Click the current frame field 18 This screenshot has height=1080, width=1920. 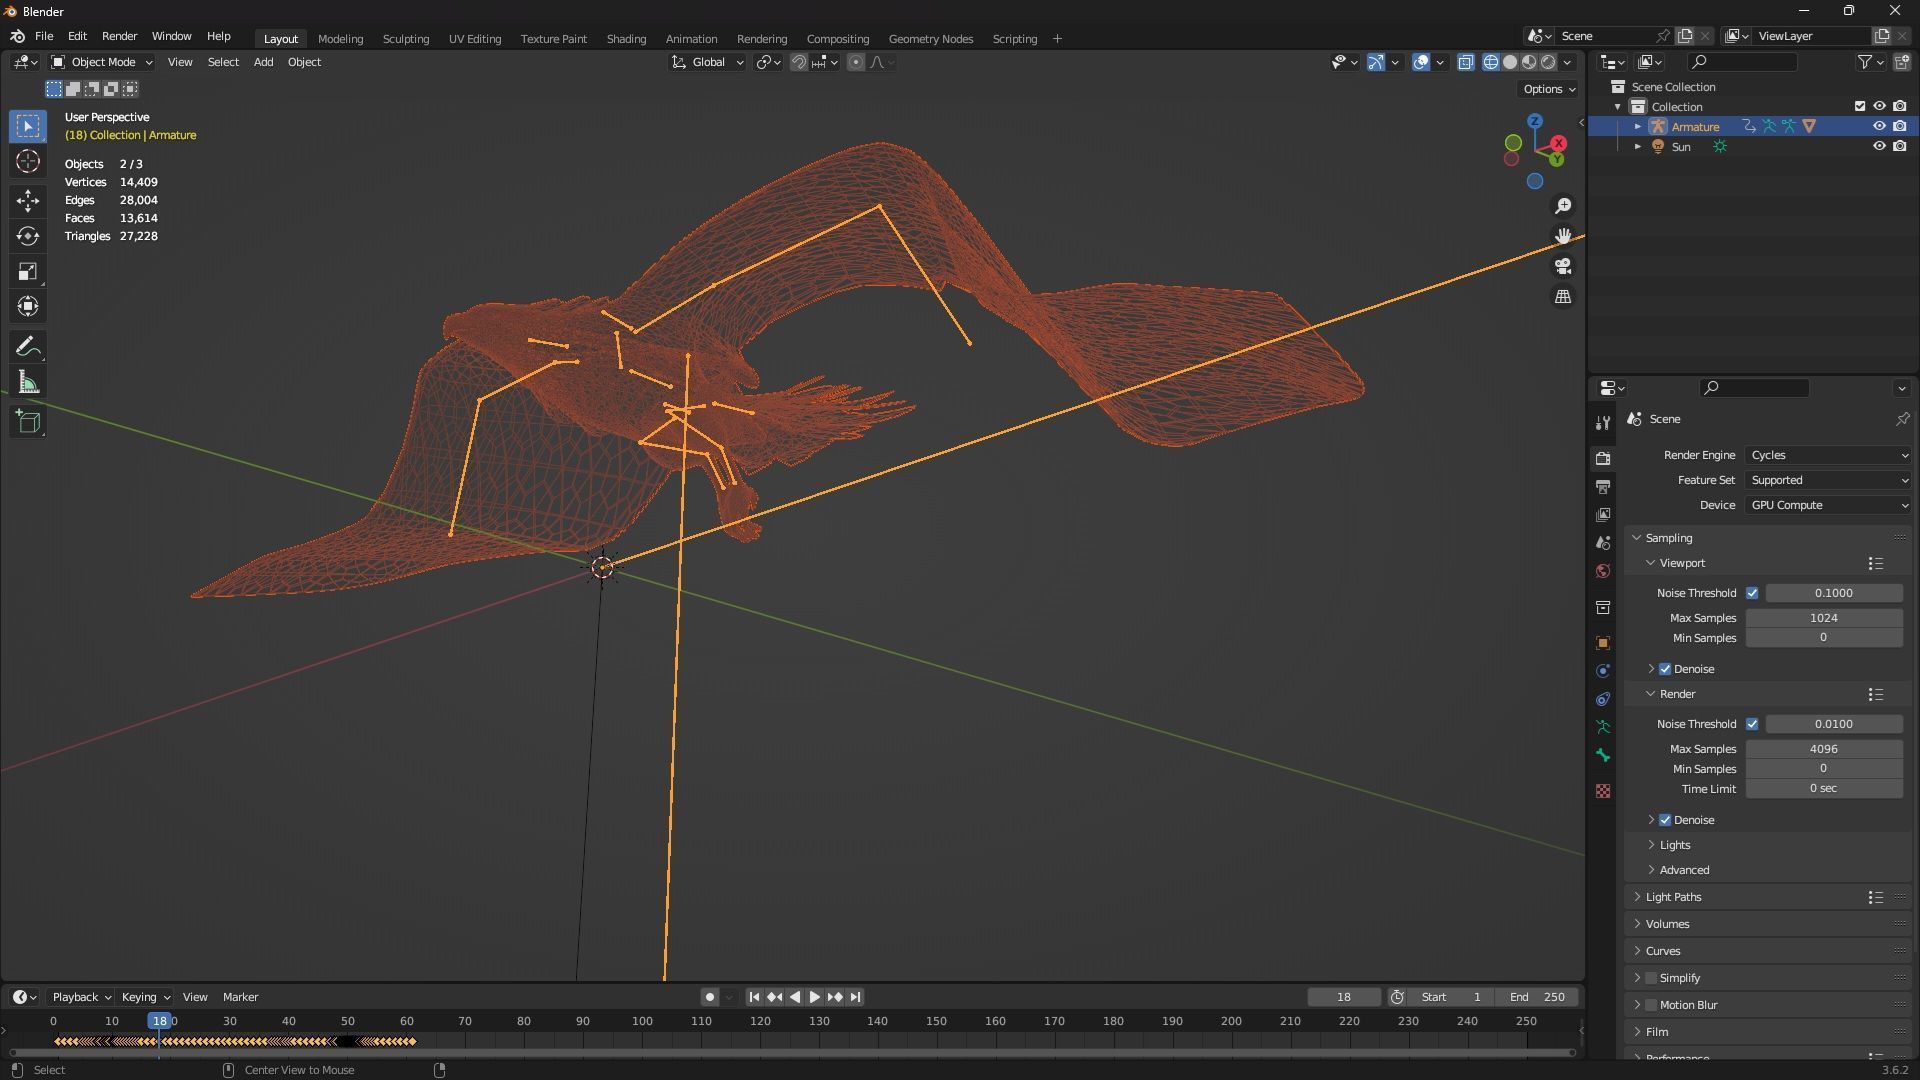click(x=1344, y=997)
